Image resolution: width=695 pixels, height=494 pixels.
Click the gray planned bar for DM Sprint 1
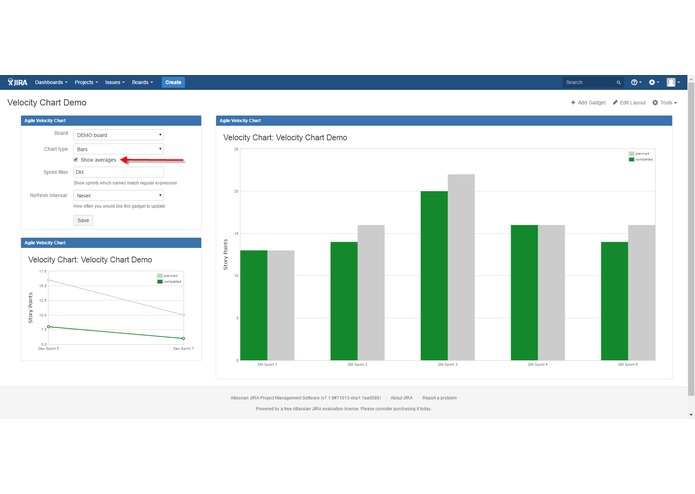(281, 305)
